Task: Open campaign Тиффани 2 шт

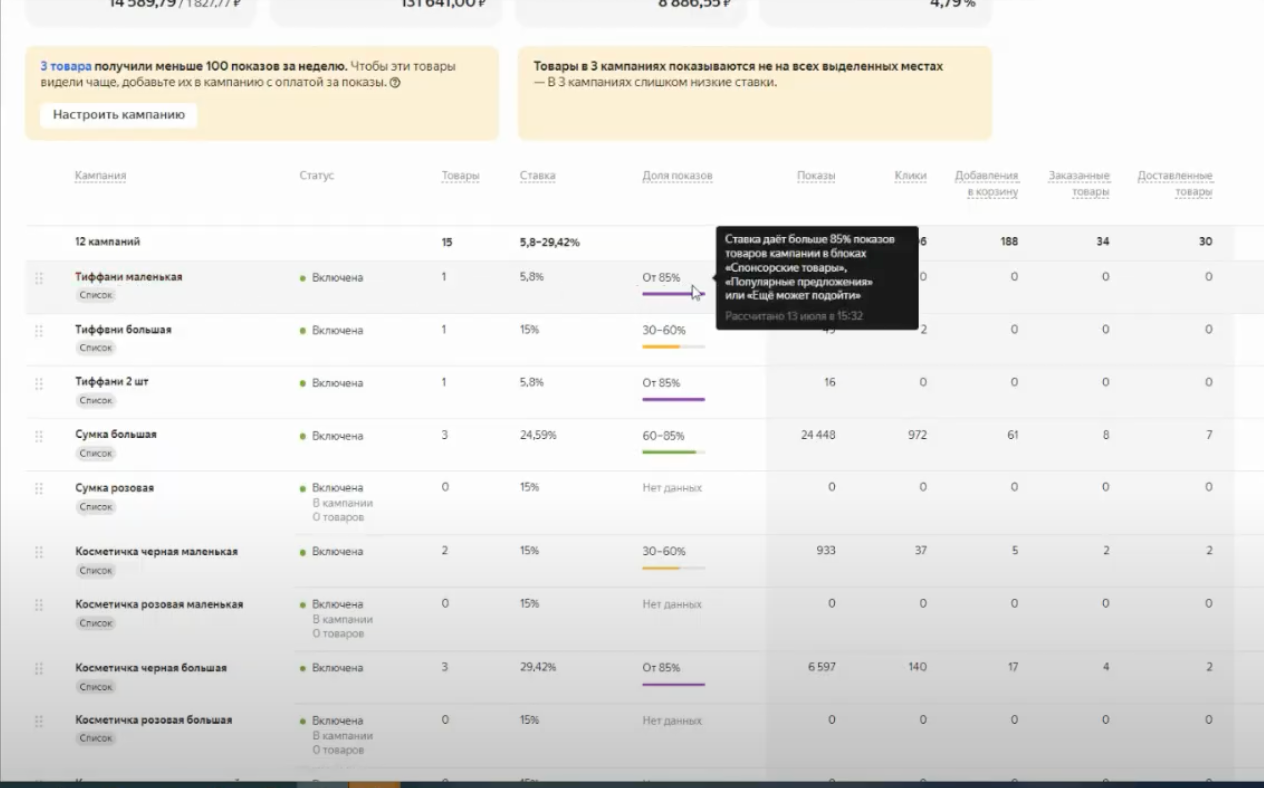Action: point(112,382)
